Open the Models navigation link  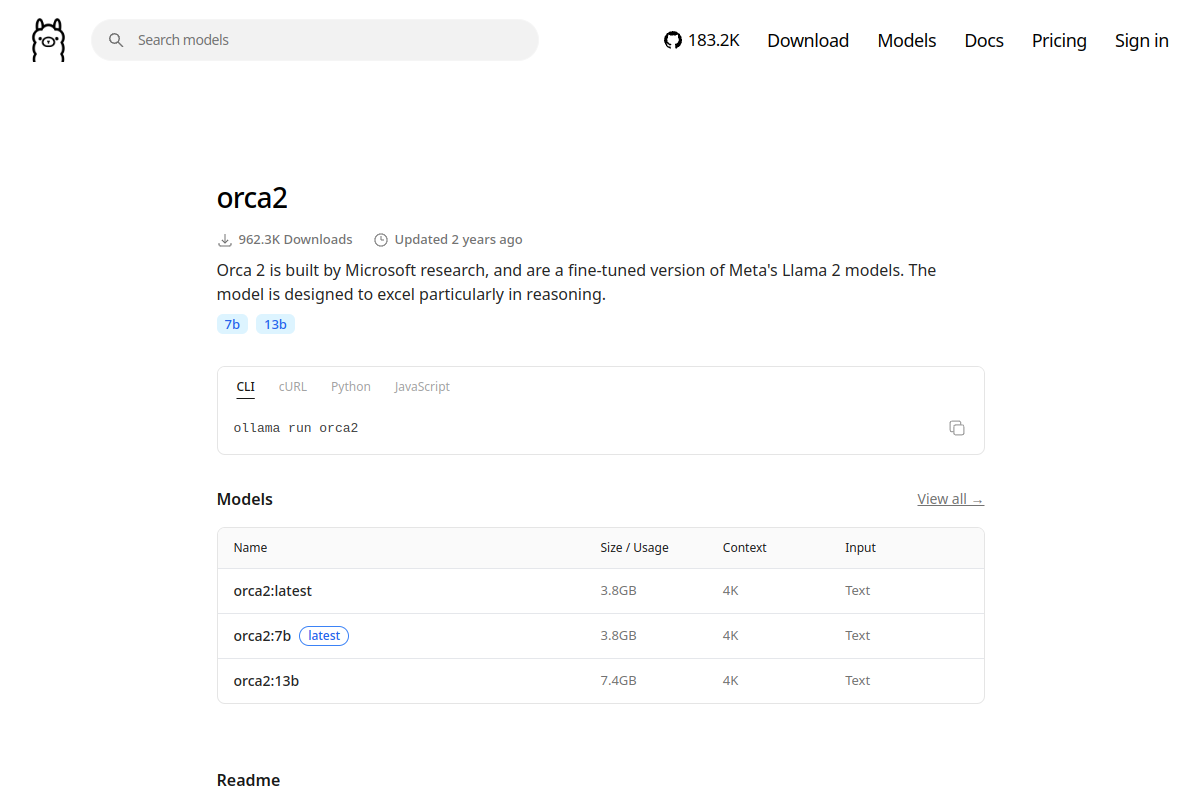(907, 40)
